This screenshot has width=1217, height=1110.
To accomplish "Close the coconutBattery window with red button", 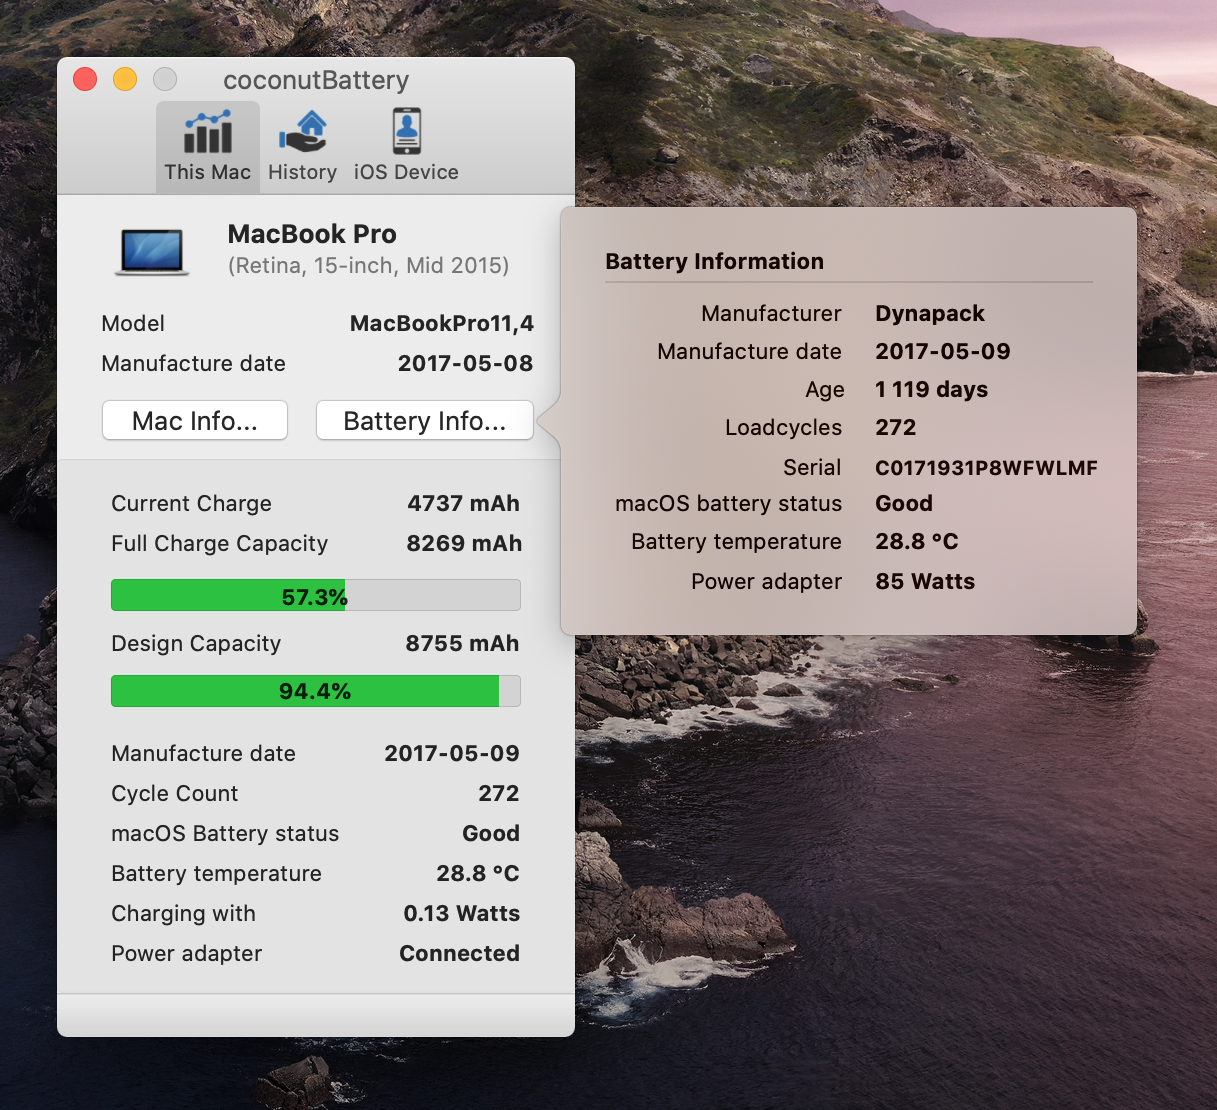I will (x=86, y=79).
